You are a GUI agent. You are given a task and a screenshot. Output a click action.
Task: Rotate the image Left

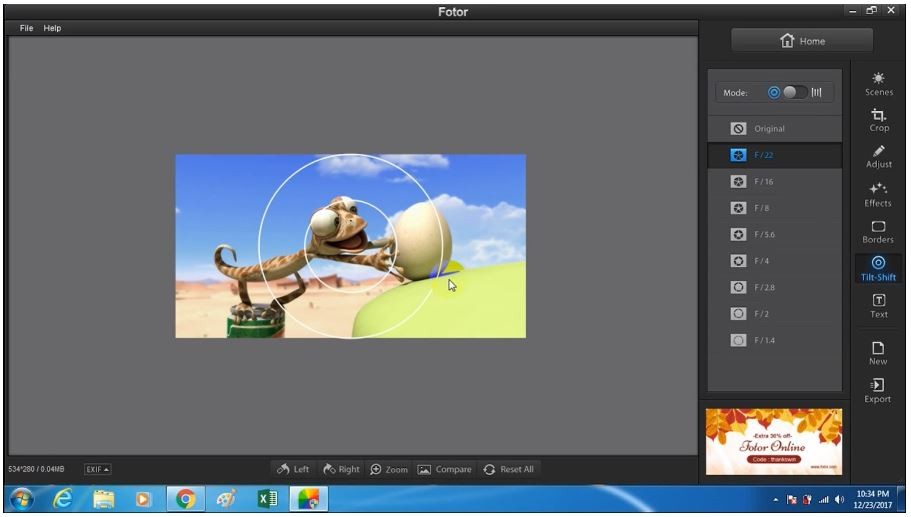pyautogui.click(x=293, y=469)
